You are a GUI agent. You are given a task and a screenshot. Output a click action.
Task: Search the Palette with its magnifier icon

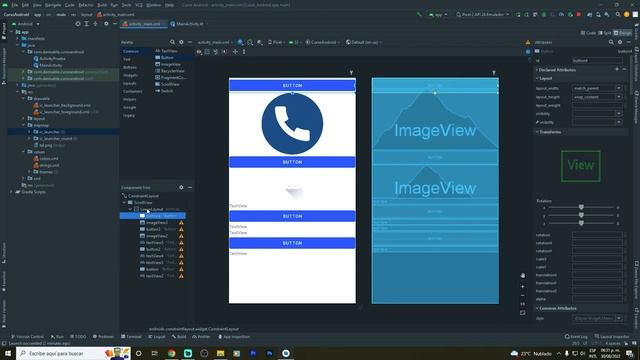172,42
